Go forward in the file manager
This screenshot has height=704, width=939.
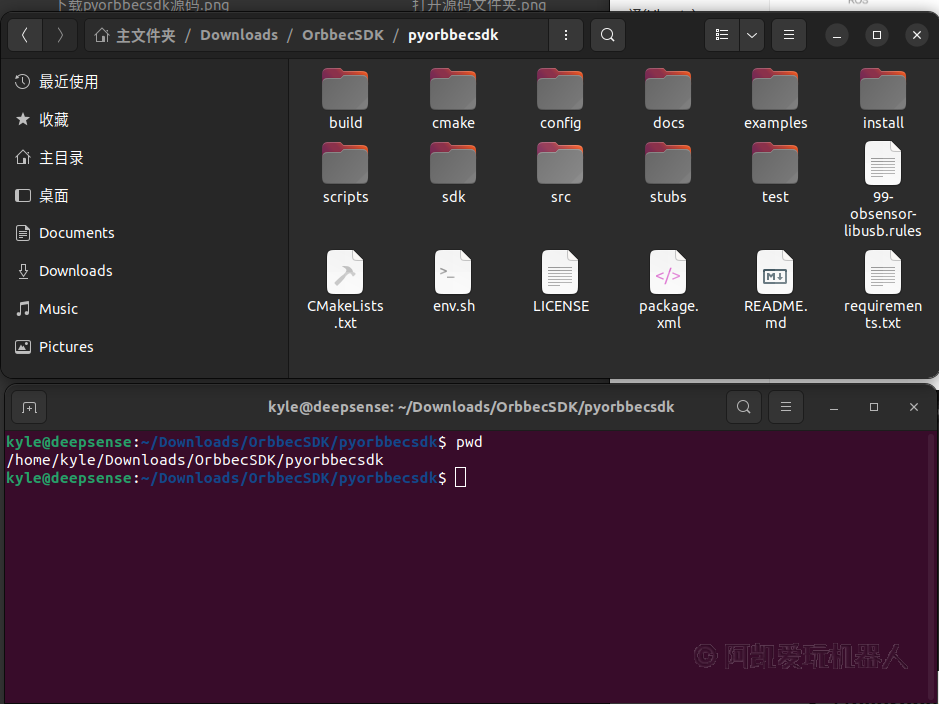click(x=60, y=35)
